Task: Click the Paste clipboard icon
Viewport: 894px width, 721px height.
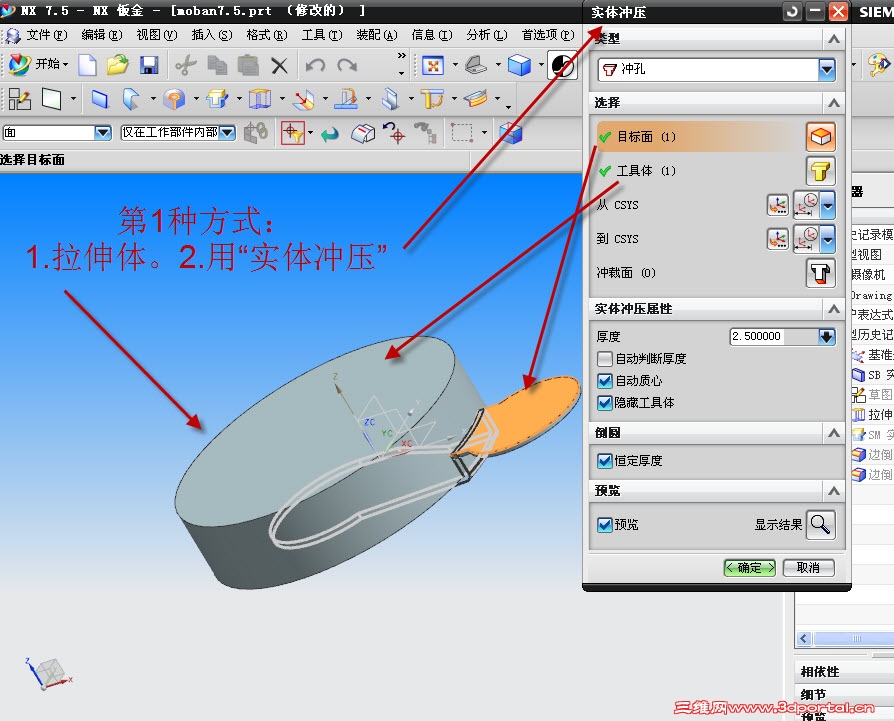Action: (248, 66)
